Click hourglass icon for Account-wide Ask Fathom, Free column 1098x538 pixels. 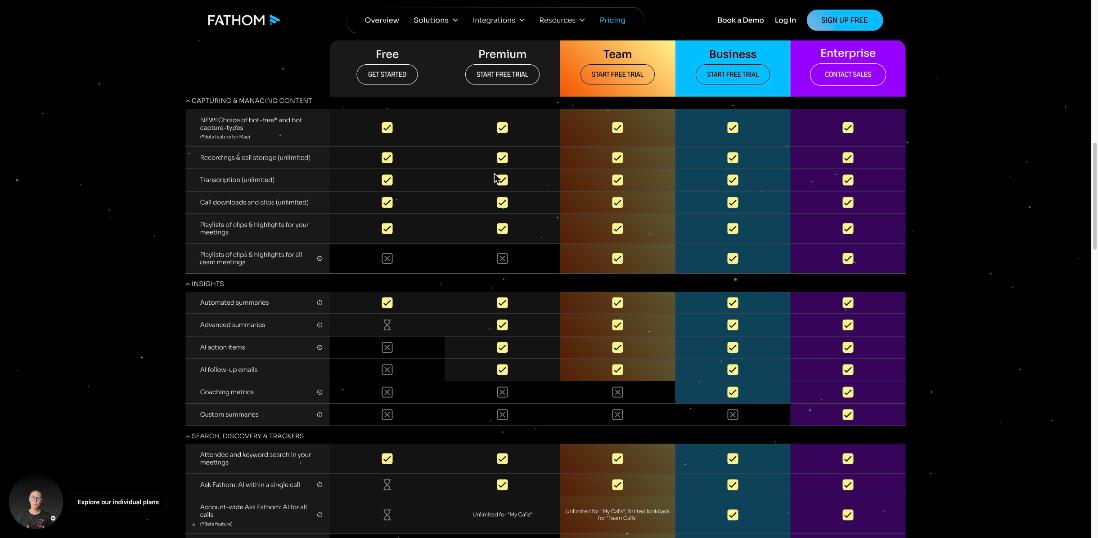coord(387,515)
